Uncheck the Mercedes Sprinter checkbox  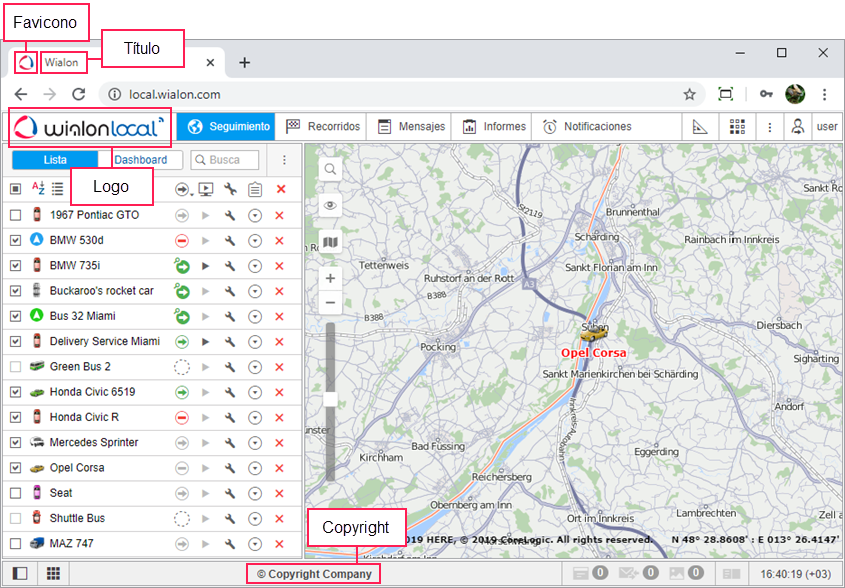[15, 442]
